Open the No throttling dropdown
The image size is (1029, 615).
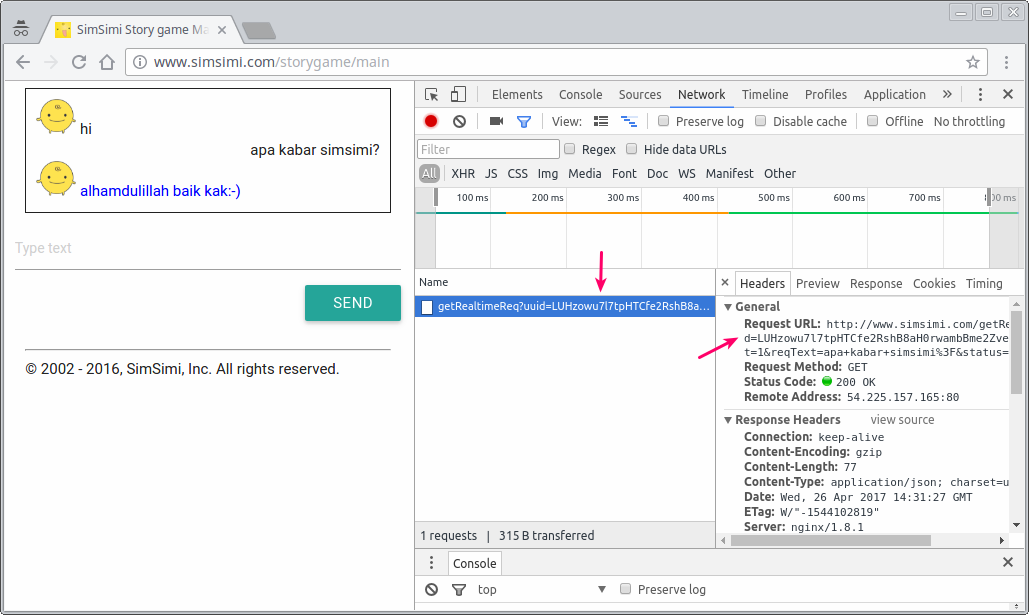click(x=969, y=121)
